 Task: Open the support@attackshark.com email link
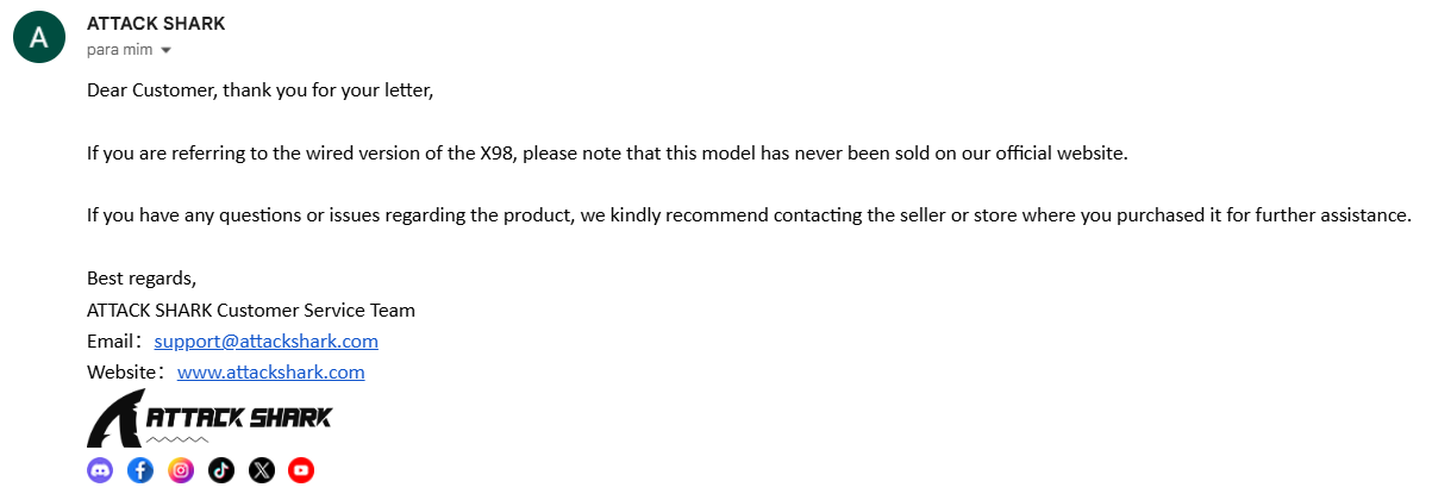pyautogui.click(x=266, y=341)
